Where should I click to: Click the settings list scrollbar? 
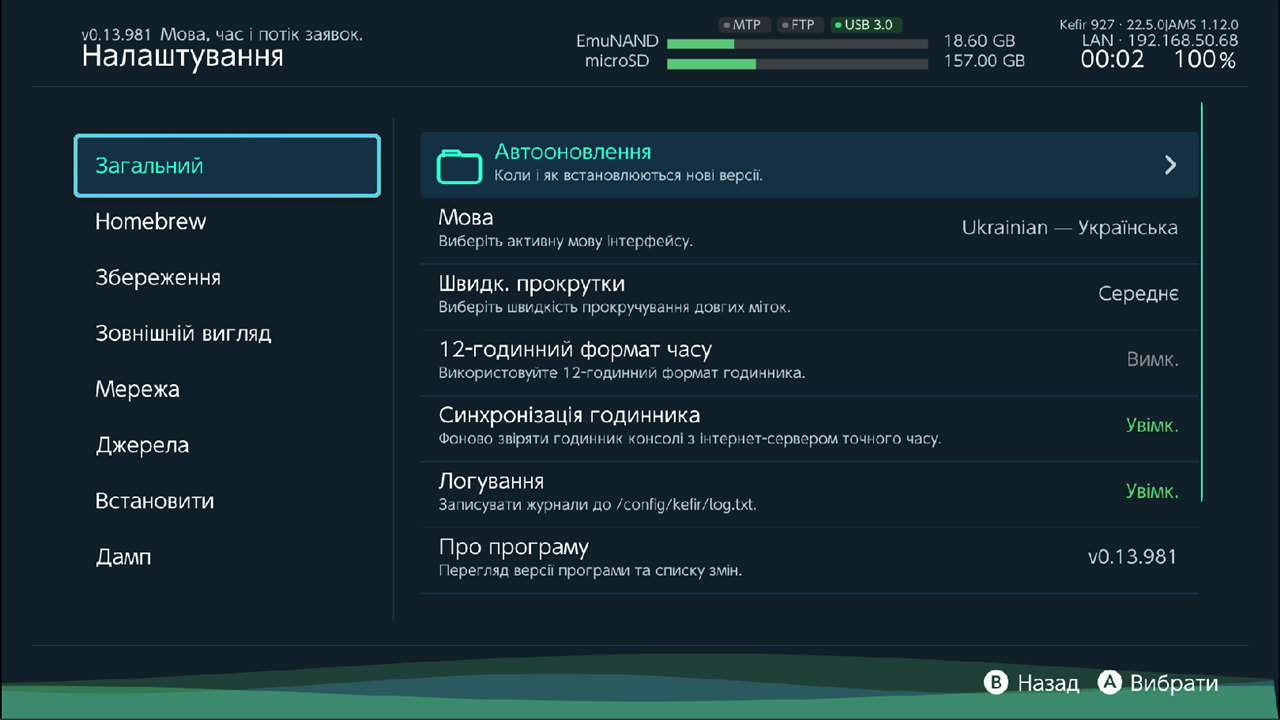(1202, 300)
